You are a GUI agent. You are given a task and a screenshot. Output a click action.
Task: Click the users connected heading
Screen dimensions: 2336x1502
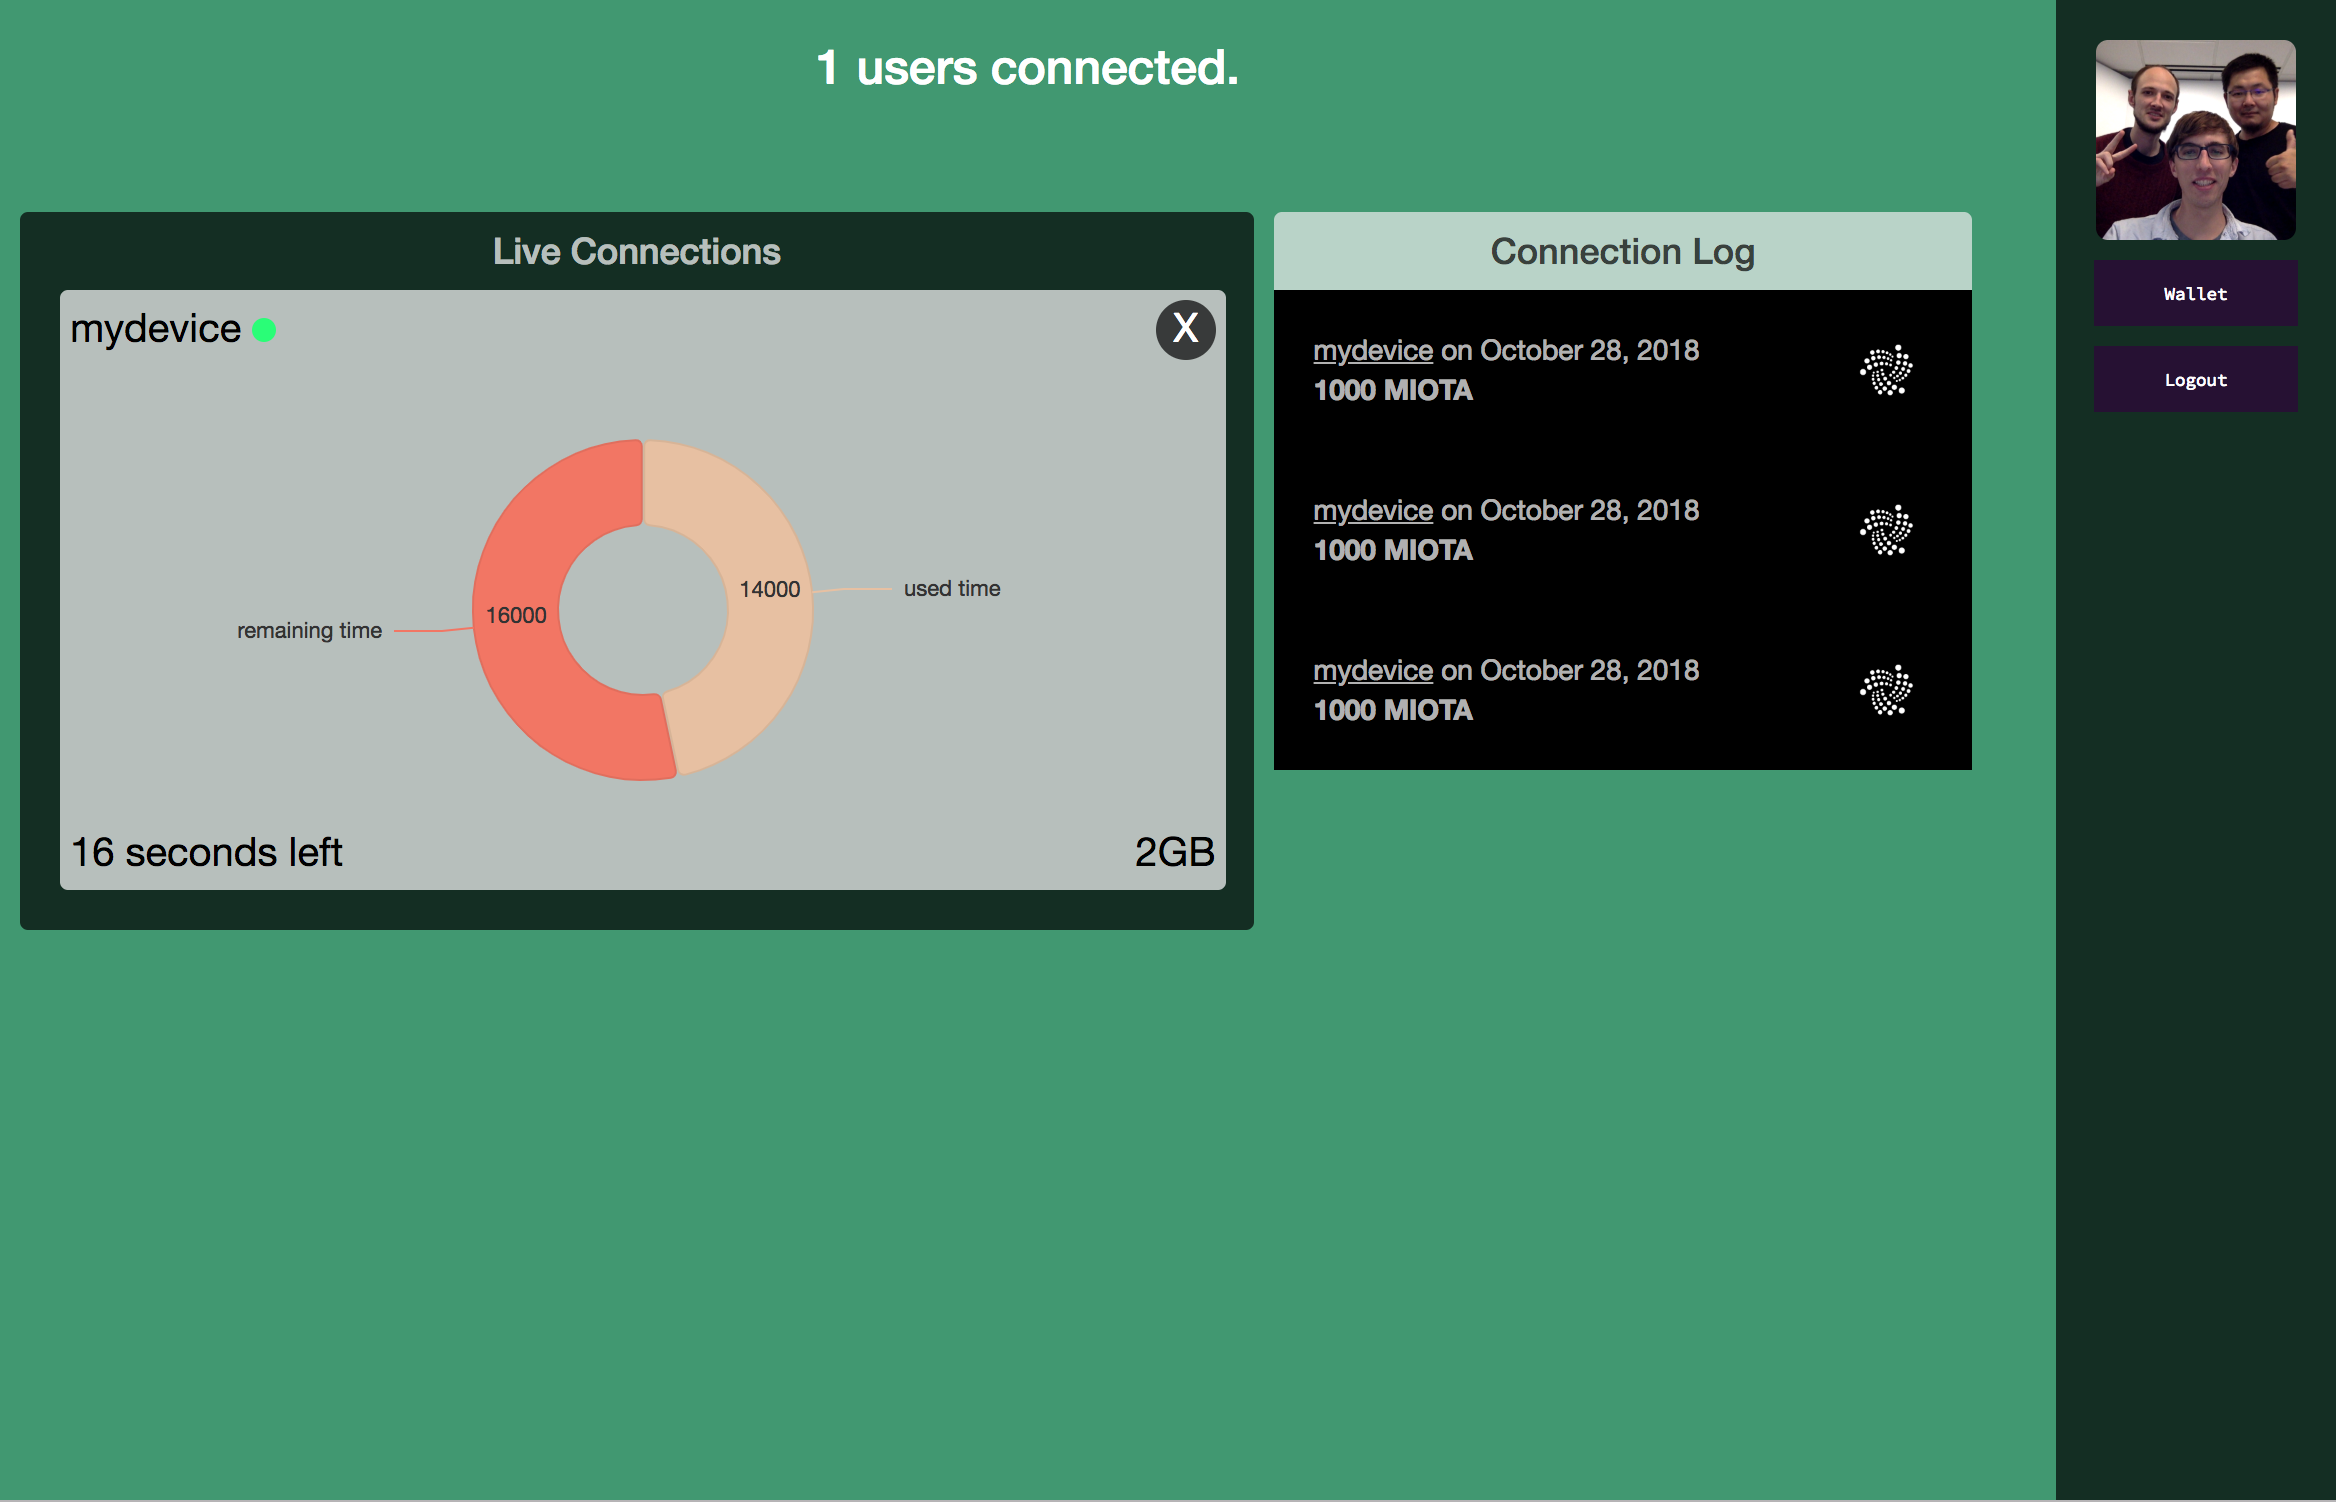(1027, 68)
